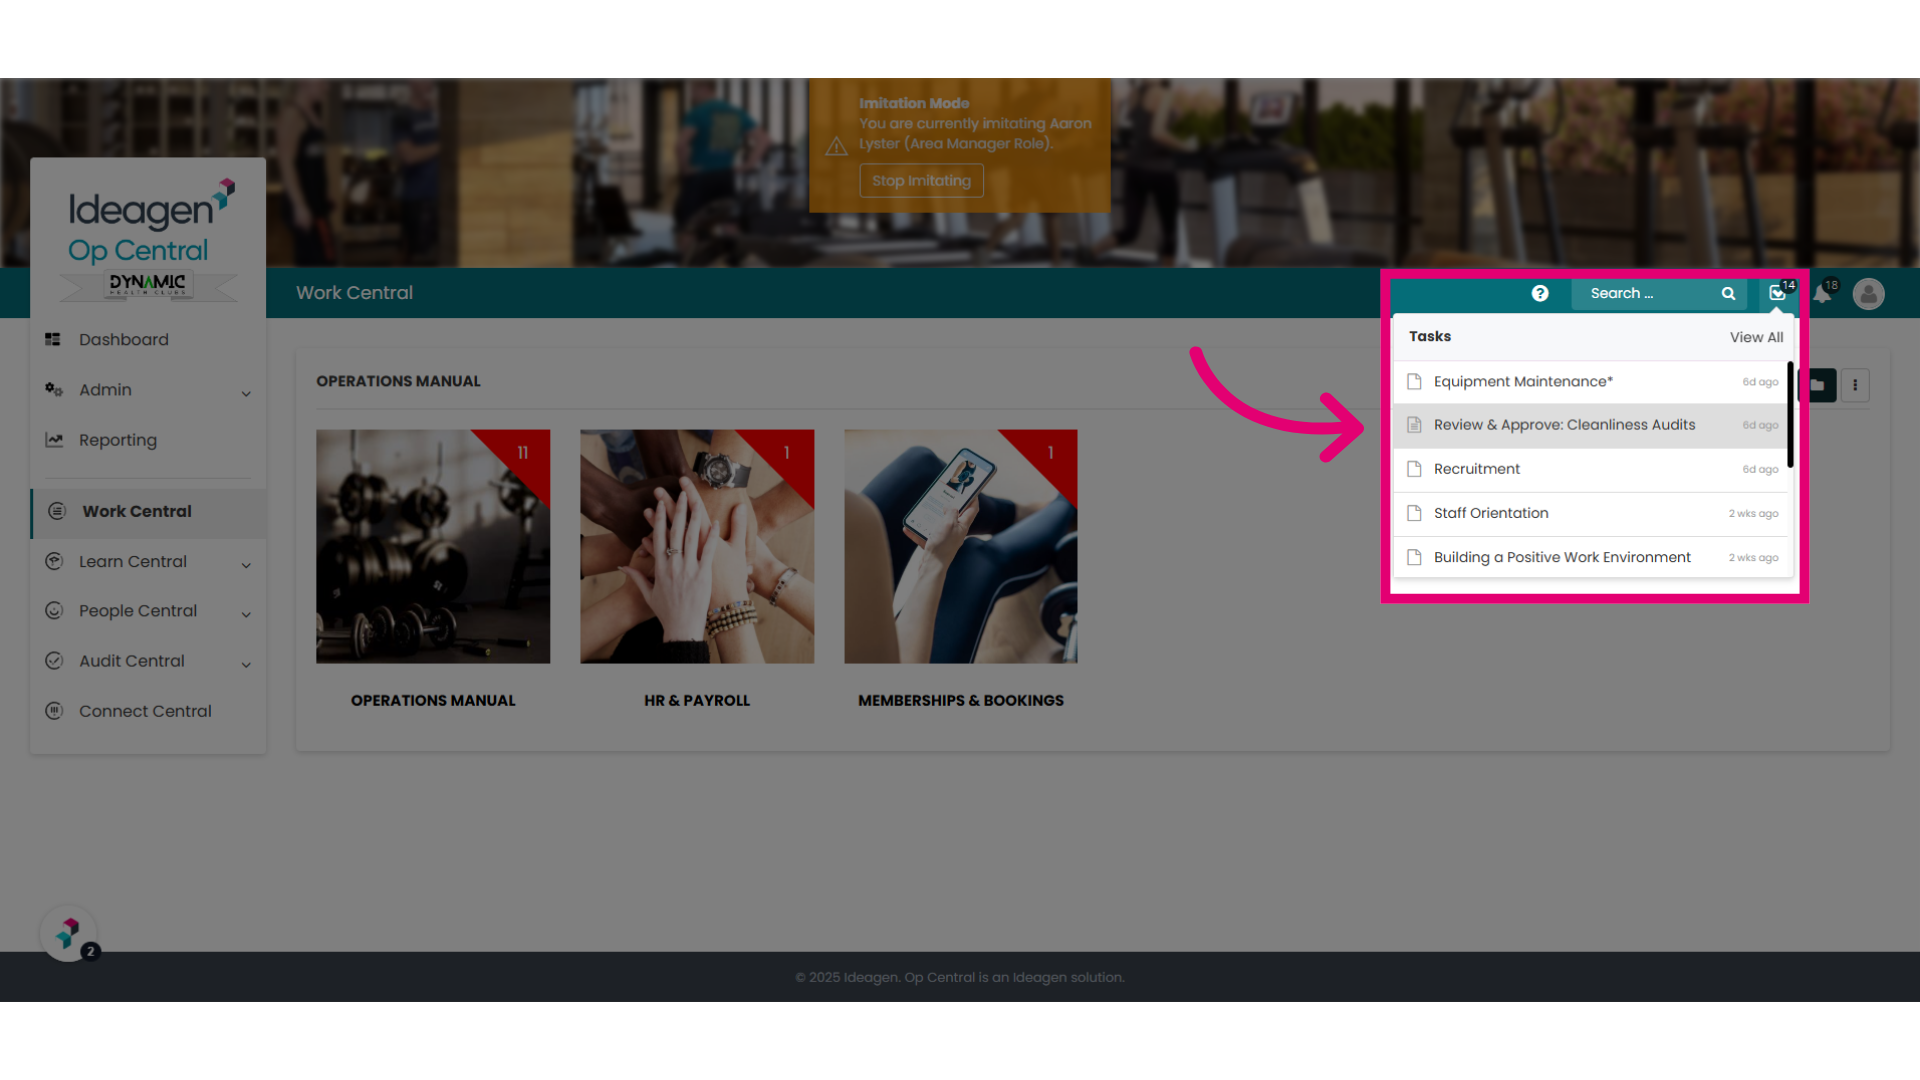Viewport: 1920px width, 1080px height.
Task: Click the Work Central page title
Action: point(354,293)
